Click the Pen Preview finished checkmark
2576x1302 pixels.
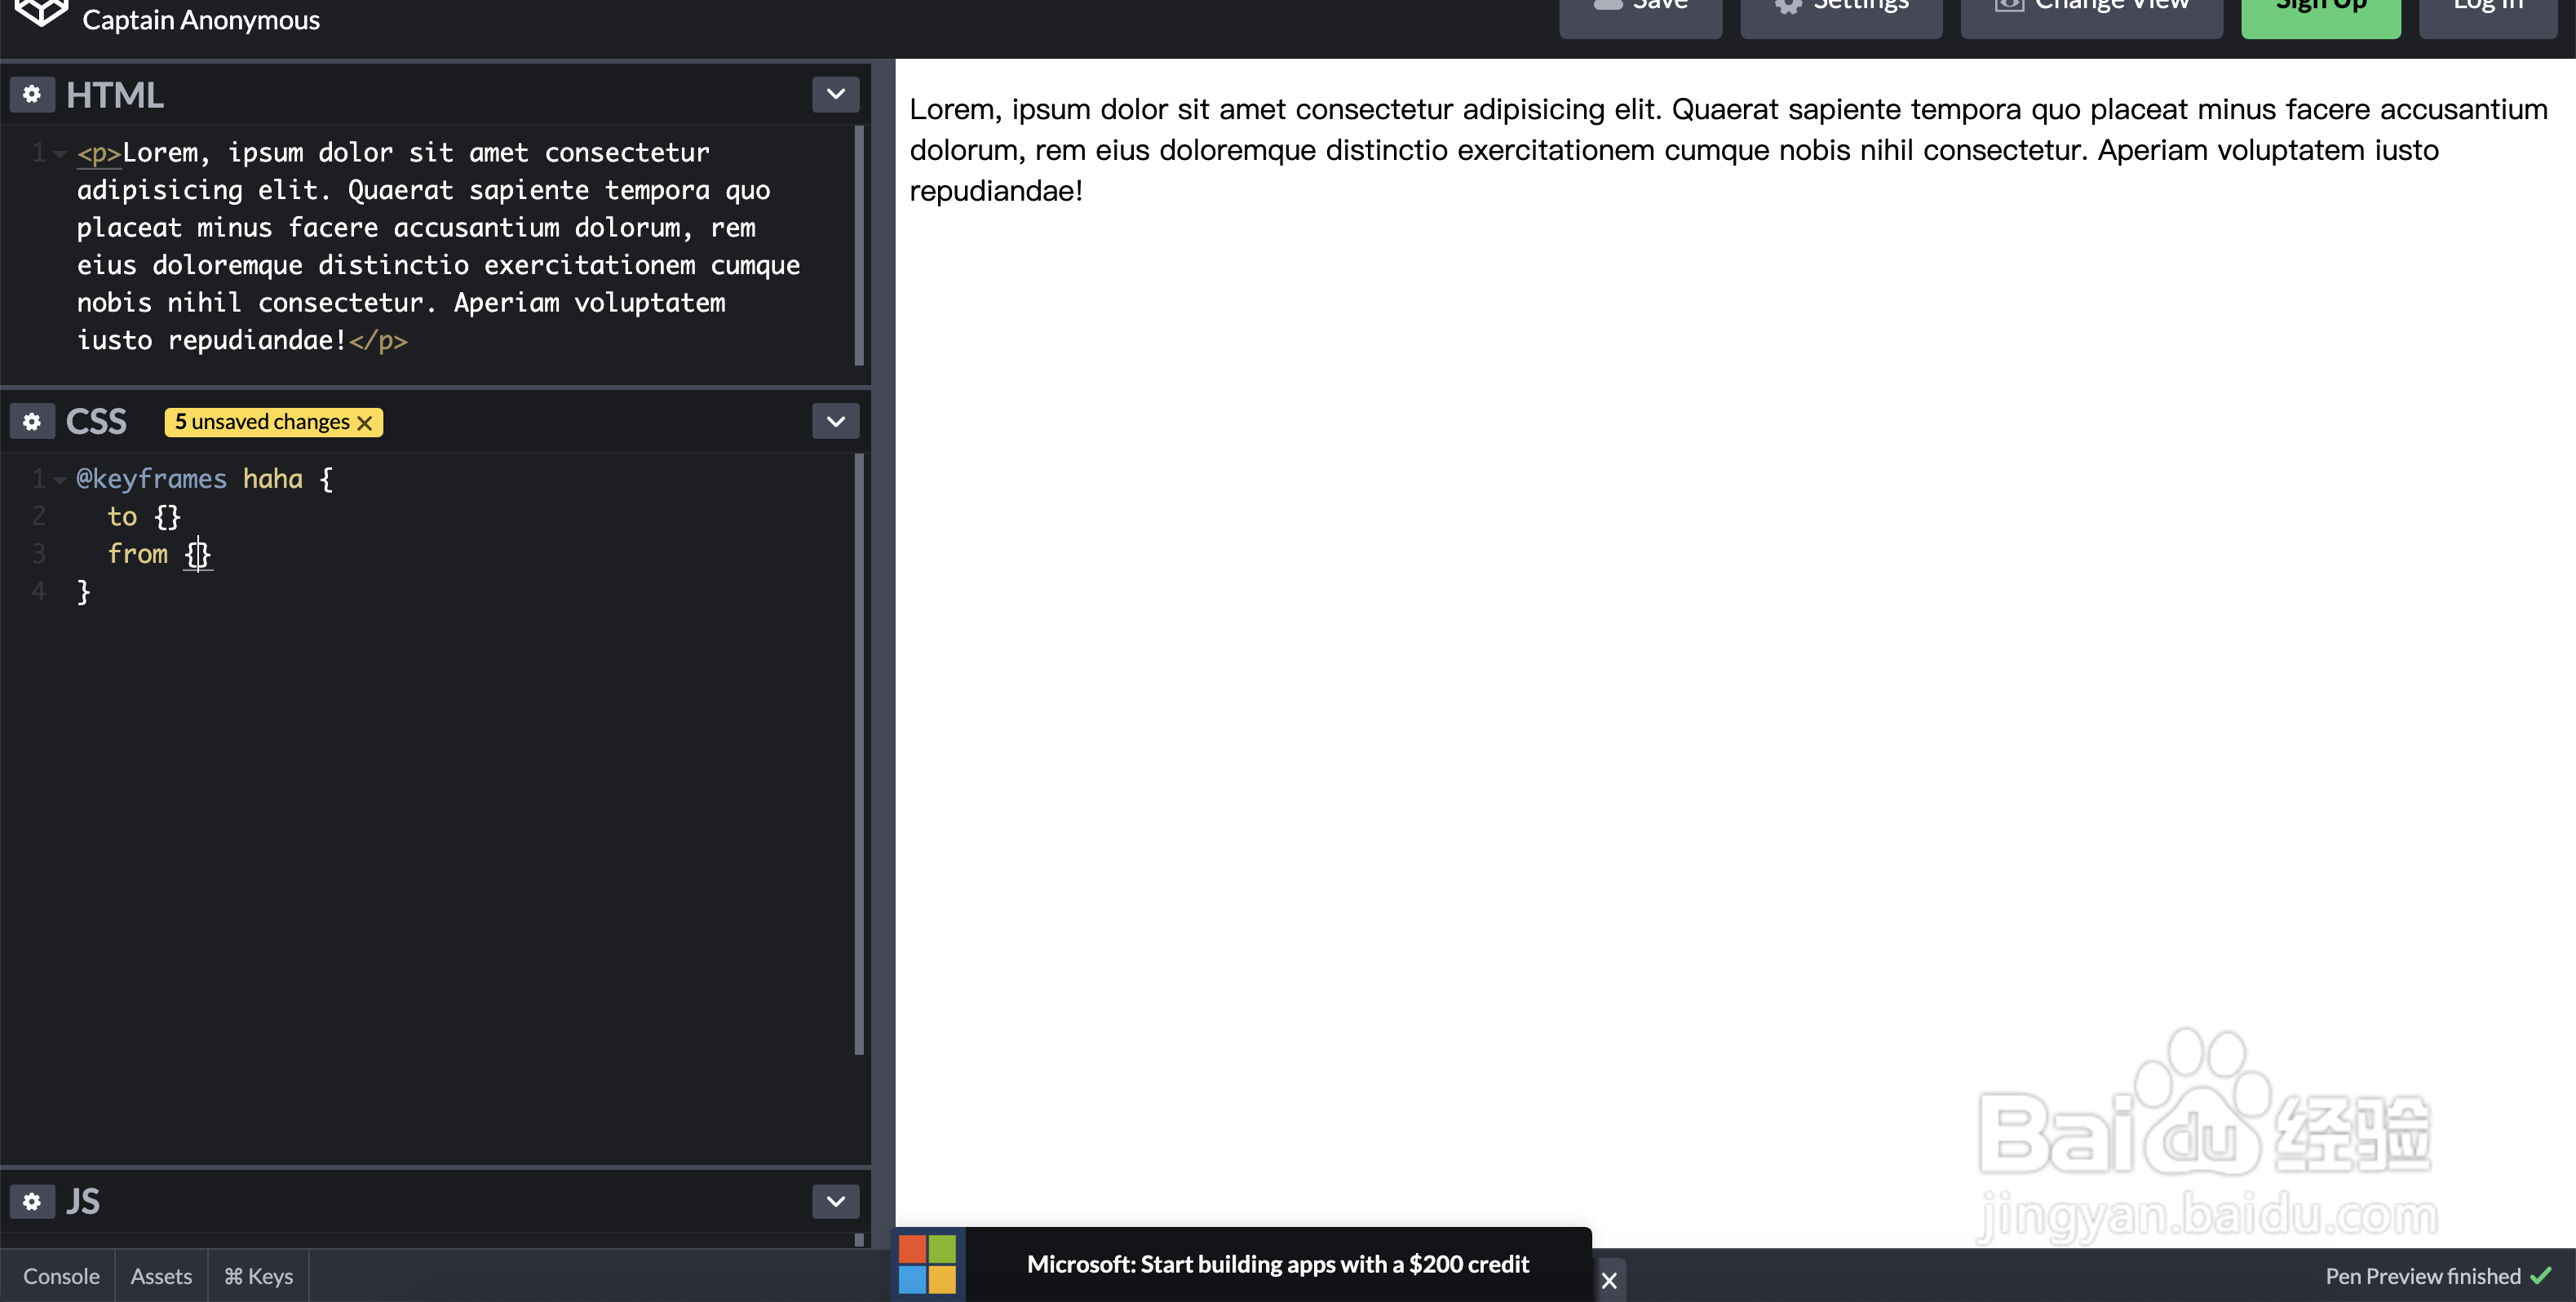tap(2541, 1276)
